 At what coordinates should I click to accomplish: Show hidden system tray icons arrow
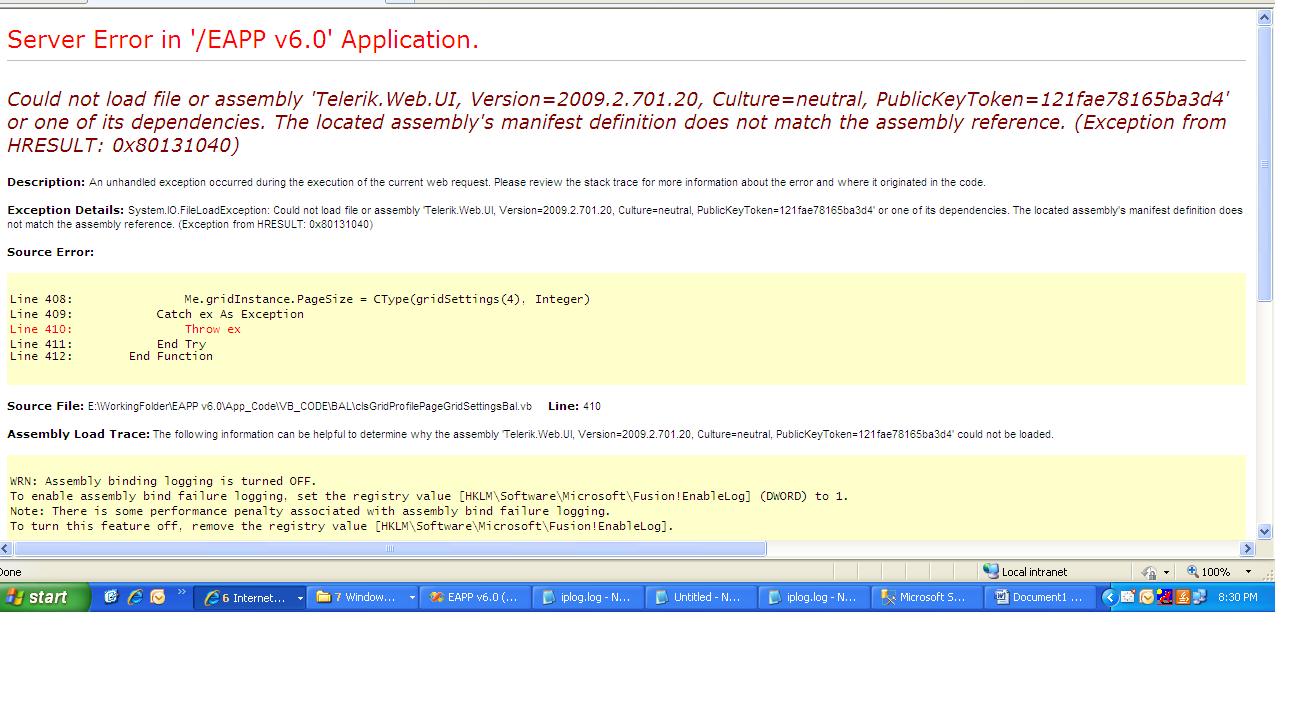1109,597
